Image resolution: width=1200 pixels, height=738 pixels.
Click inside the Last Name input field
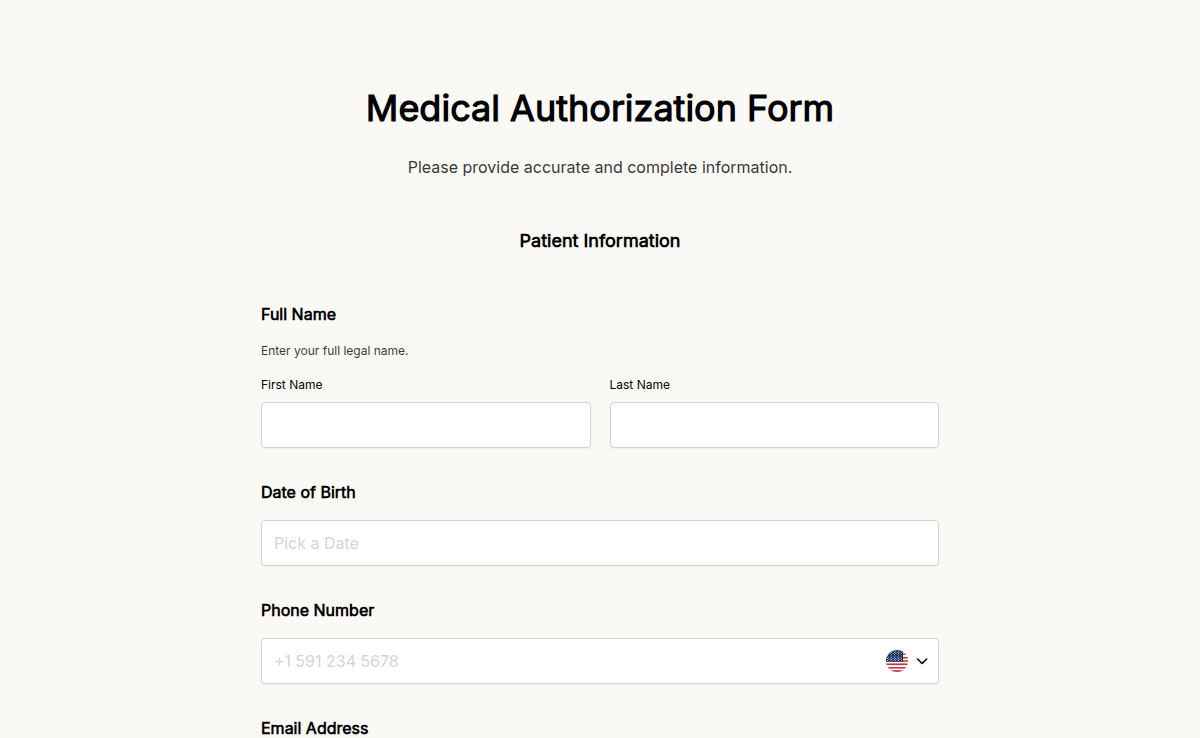point(774,424)
